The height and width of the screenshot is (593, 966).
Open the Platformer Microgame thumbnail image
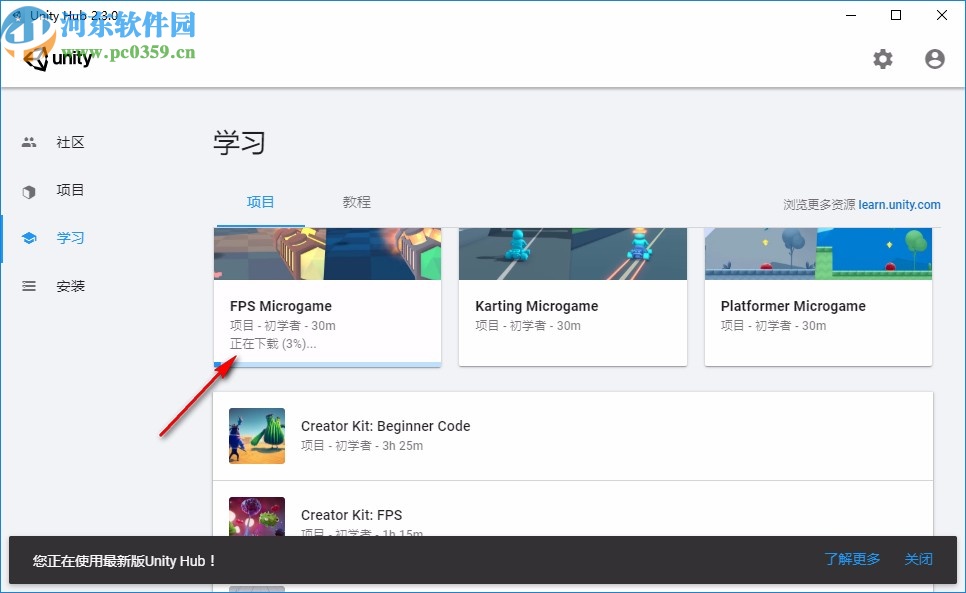click(818, 254)
